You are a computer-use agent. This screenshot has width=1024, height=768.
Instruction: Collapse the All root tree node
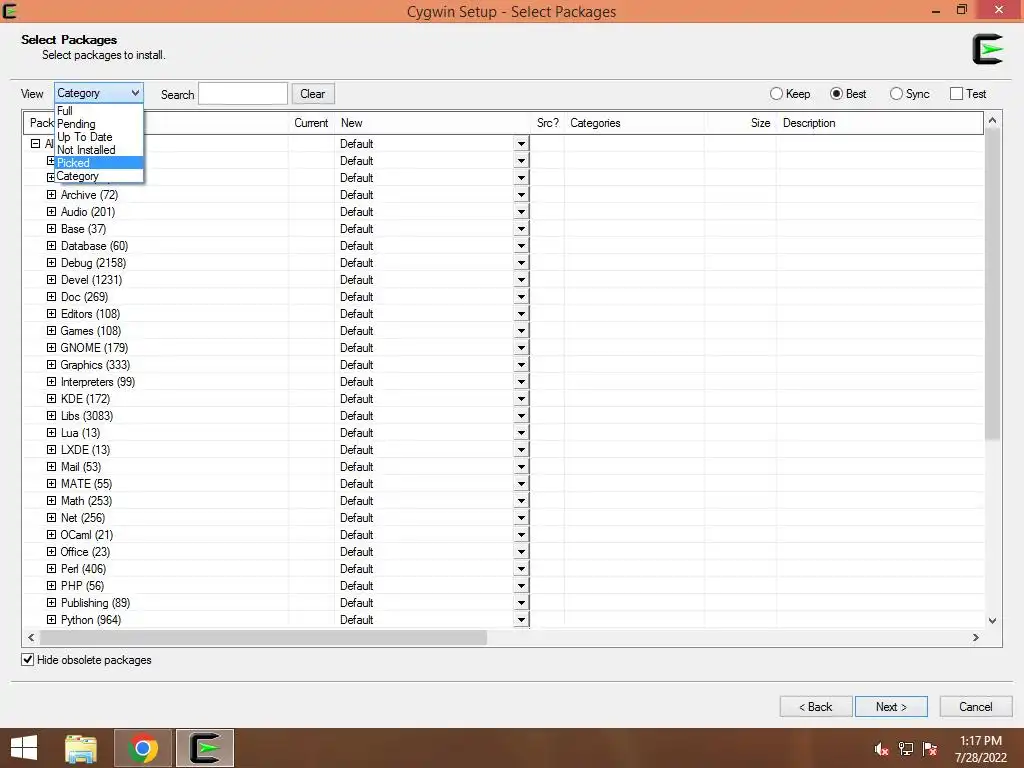35,144
